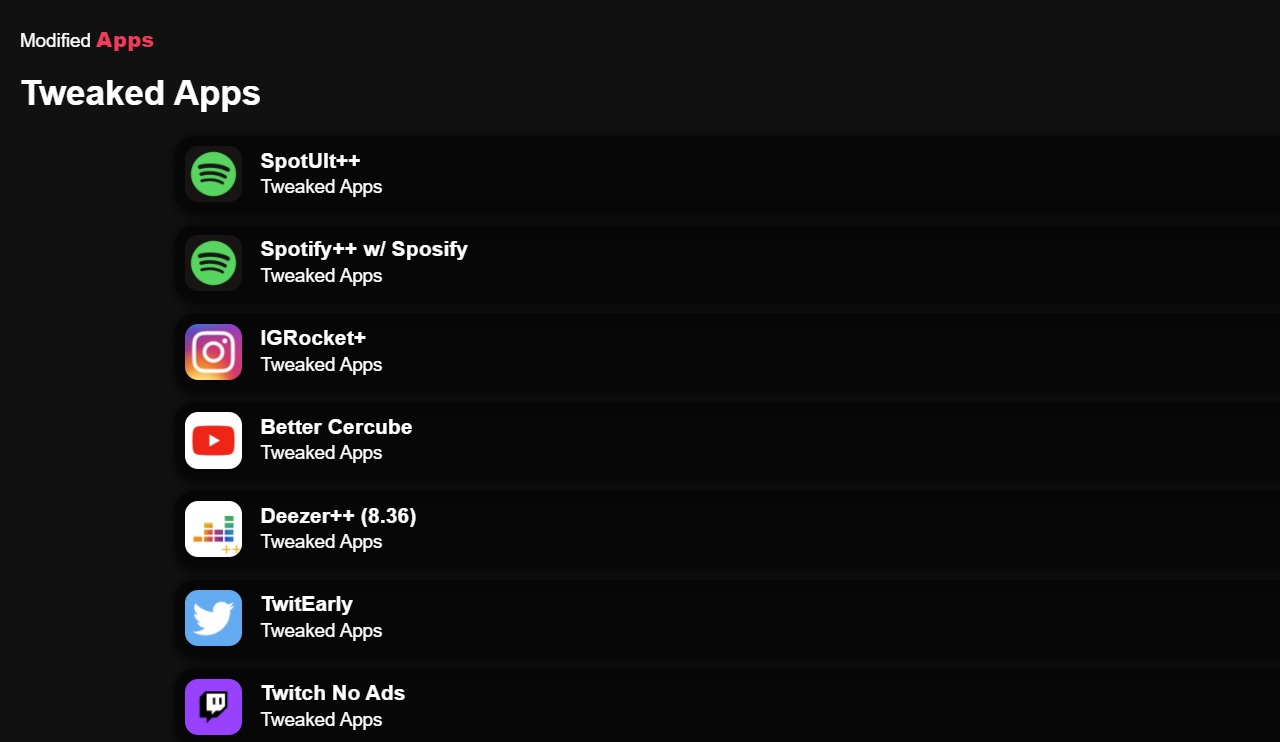1280x742 pixels.
Task: Click the YouTube icon beside Better Cercube
Action: coord(213,440)
